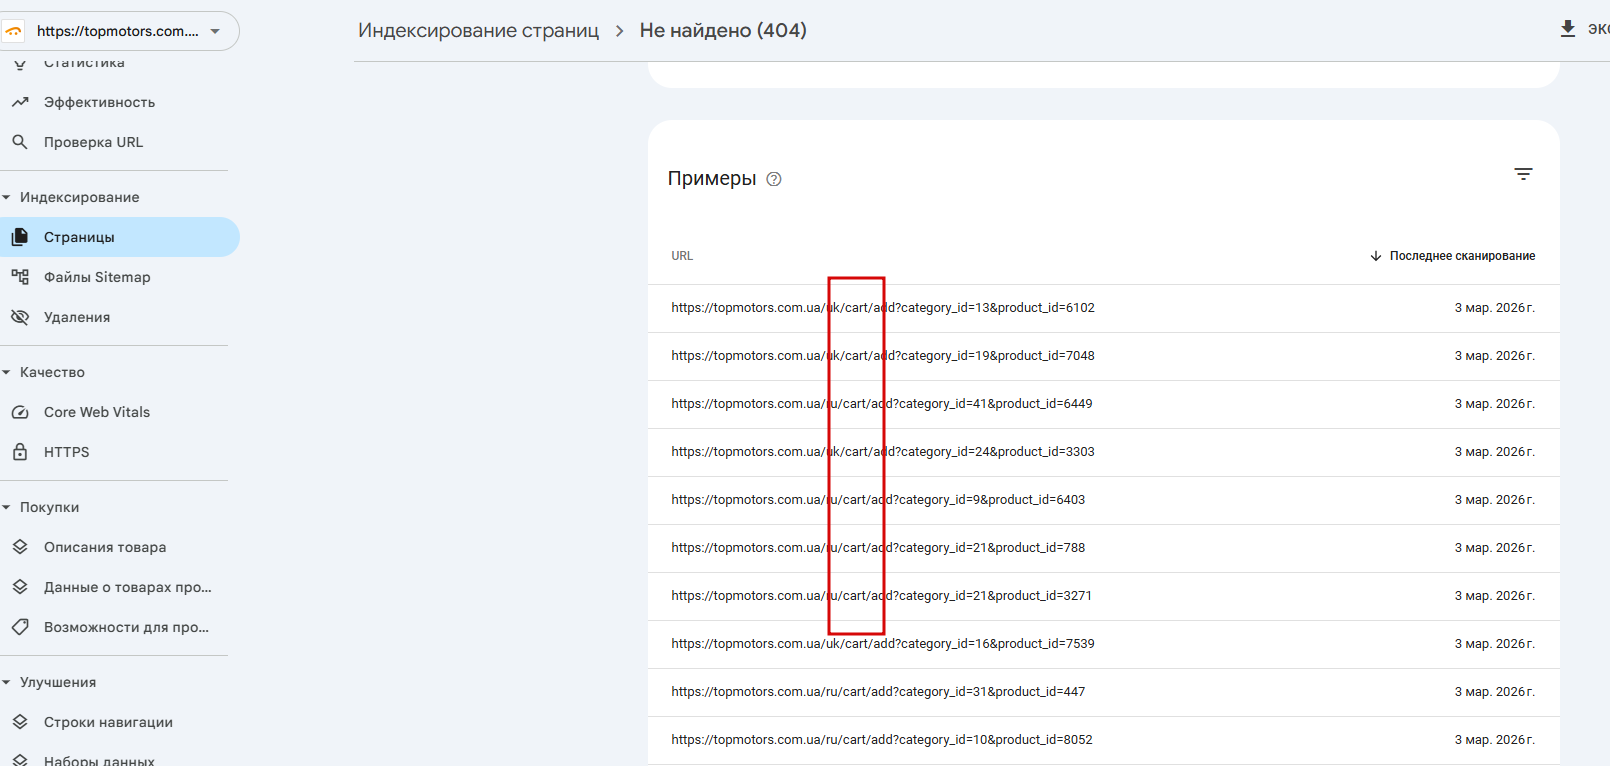Click the HTTPS lock icon
Image resolution: width=1610 pixels, height=766 pixels.
pyautogui.click(x=20, y=452)
